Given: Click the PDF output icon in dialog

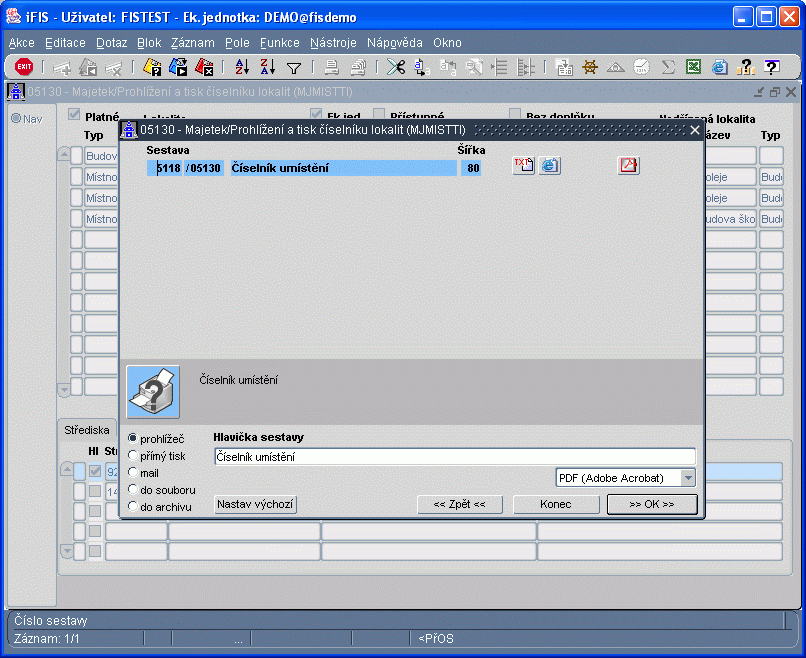Looking at the screenshot, I should coord(628,166).
